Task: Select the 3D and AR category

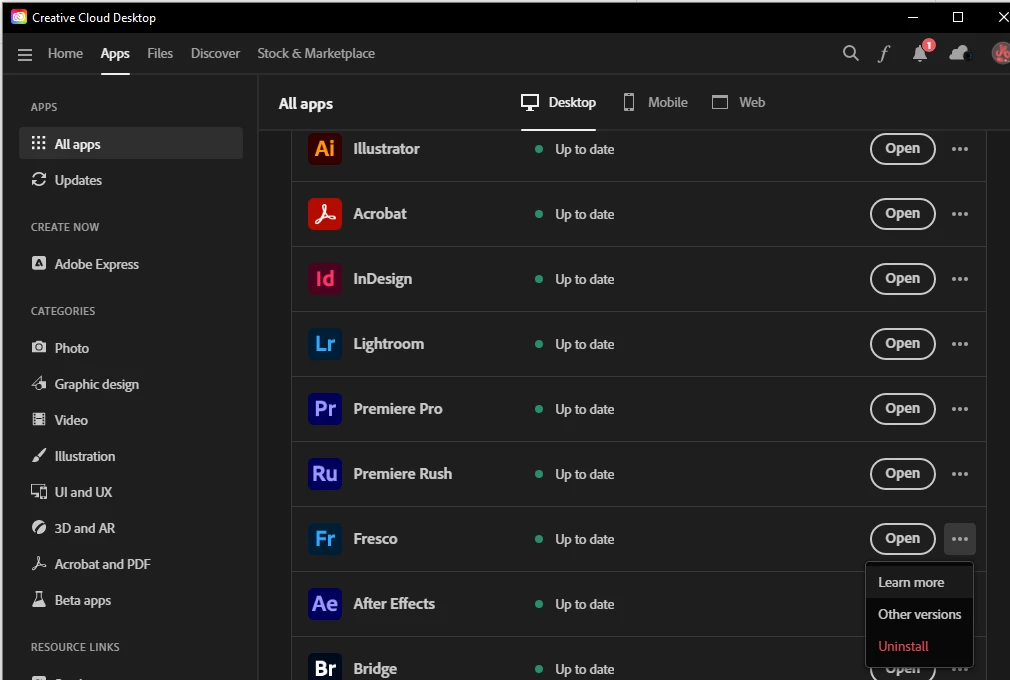Action: coord(73,528)
